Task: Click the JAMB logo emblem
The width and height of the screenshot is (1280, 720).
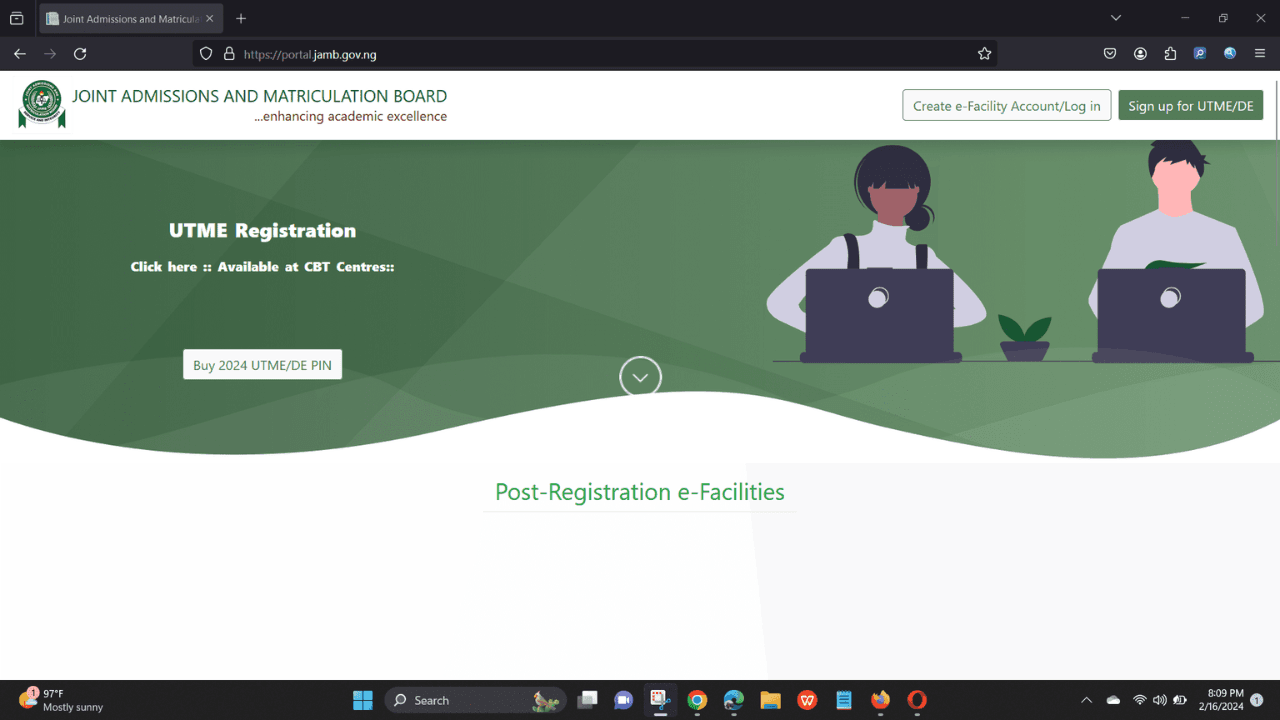Action: [42, 104]
